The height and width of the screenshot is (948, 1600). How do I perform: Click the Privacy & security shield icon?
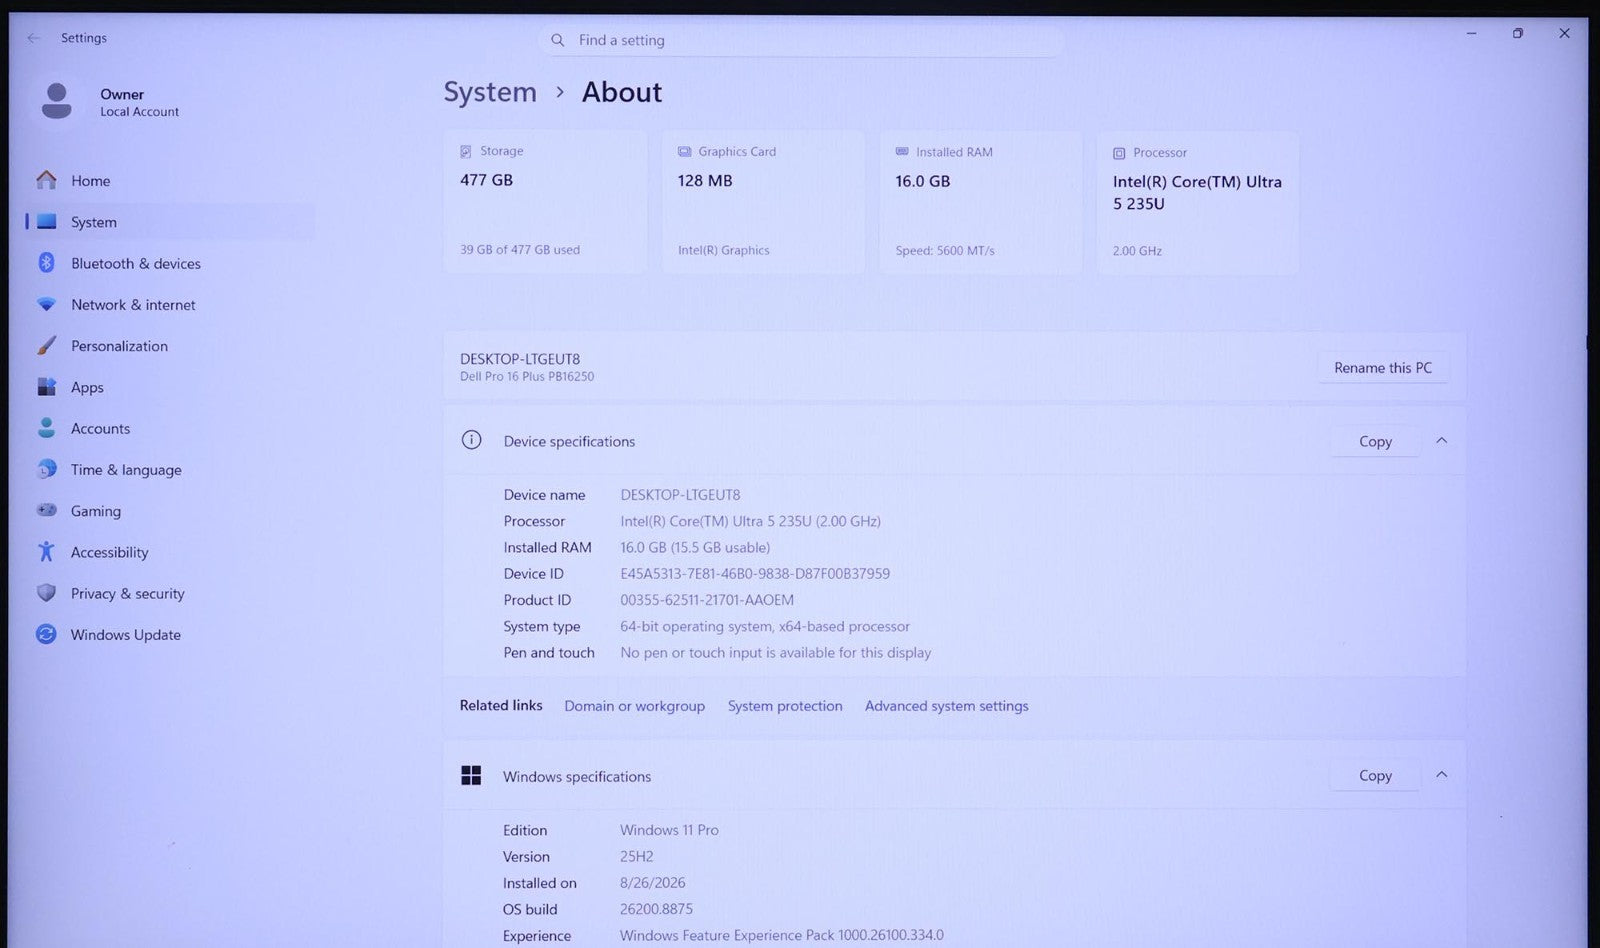(46, 593)
